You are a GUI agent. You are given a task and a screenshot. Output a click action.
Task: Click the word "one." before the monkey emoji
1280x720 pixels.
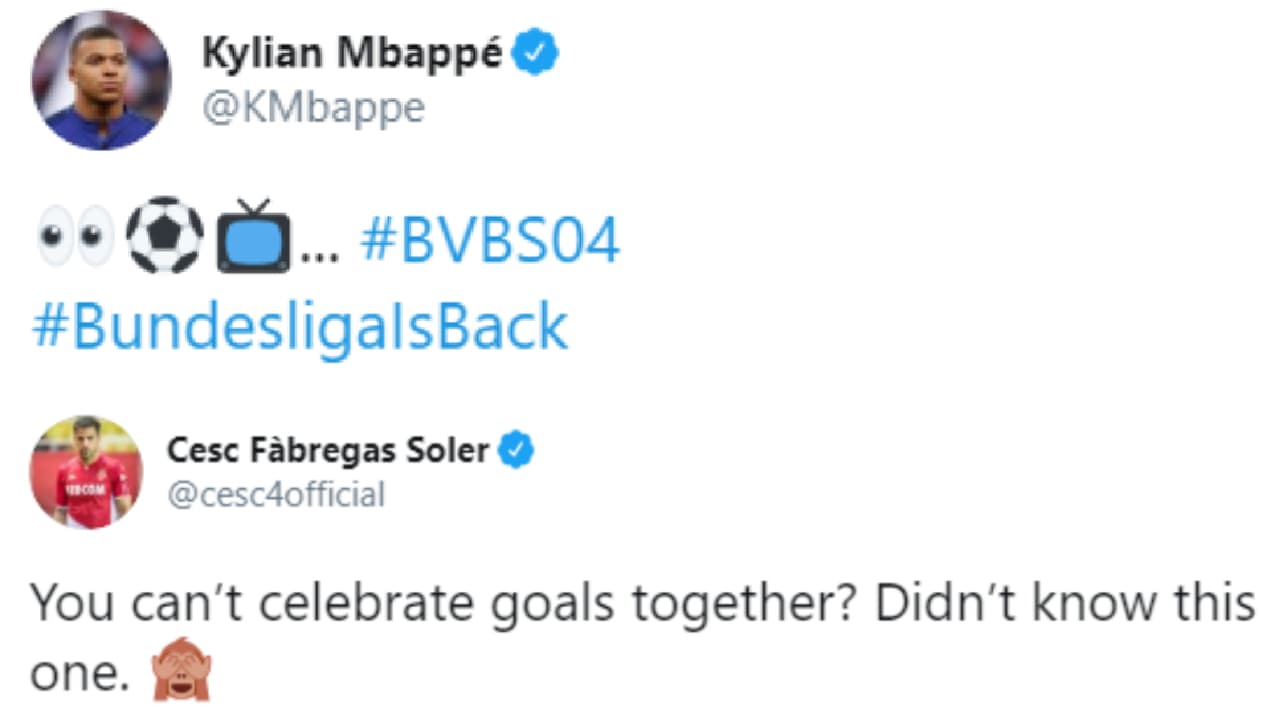pos(80,677)
